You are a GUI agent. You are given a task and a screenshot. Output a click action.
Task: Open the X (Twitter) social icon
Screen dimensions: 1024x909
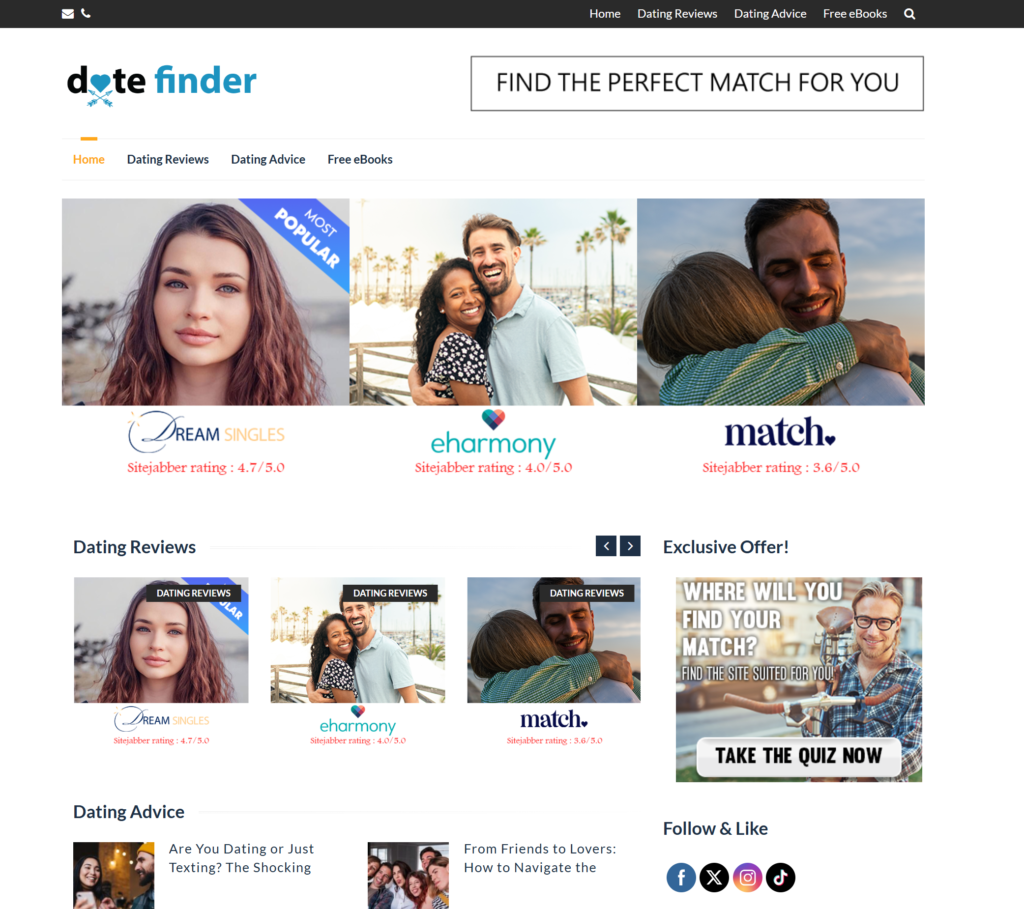(714, 877)
